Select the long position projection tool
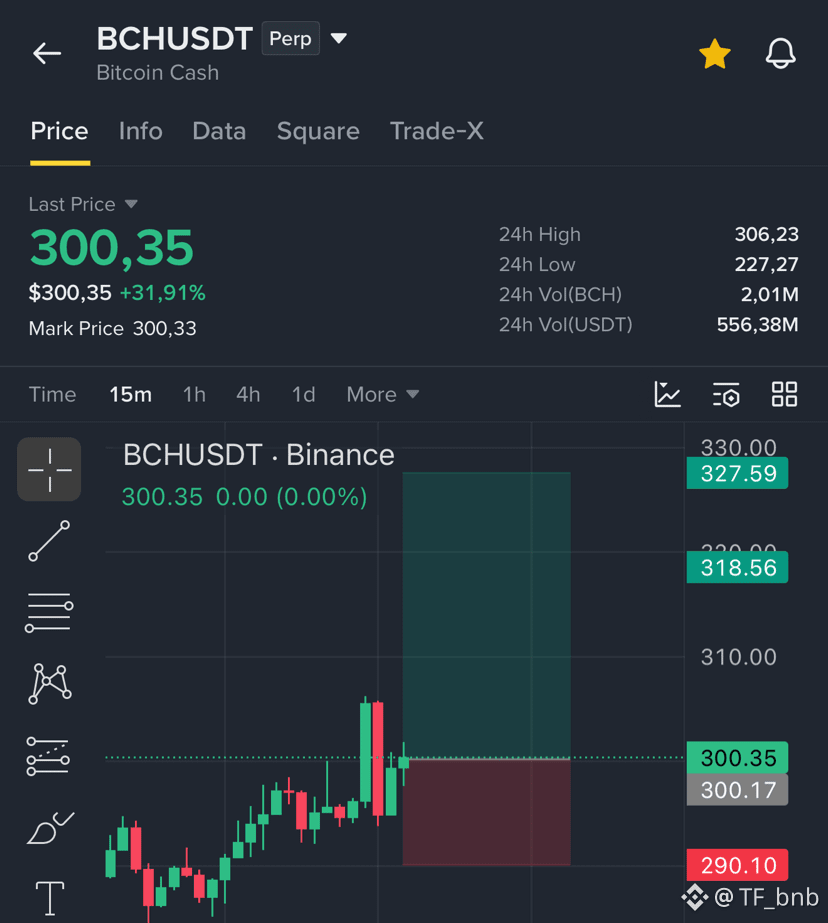828x923 pixels. 48,756
